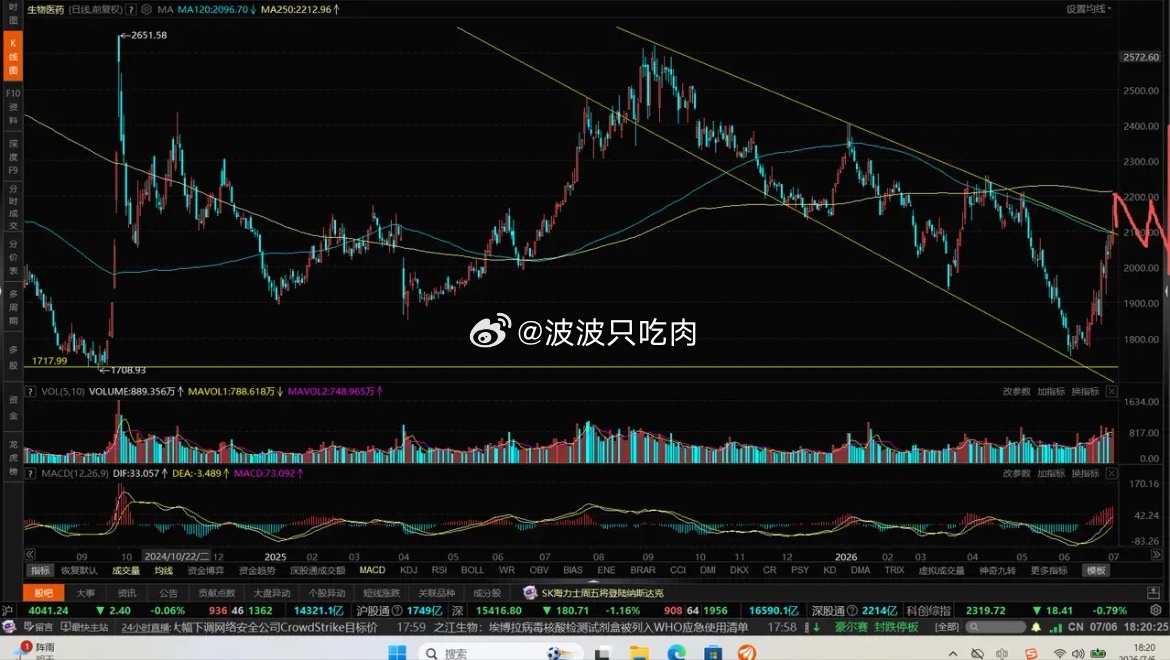The width and height of the screenshot is (1170, 660).
Task: Click the help question mark beside 生物医药
Action: 131,10
